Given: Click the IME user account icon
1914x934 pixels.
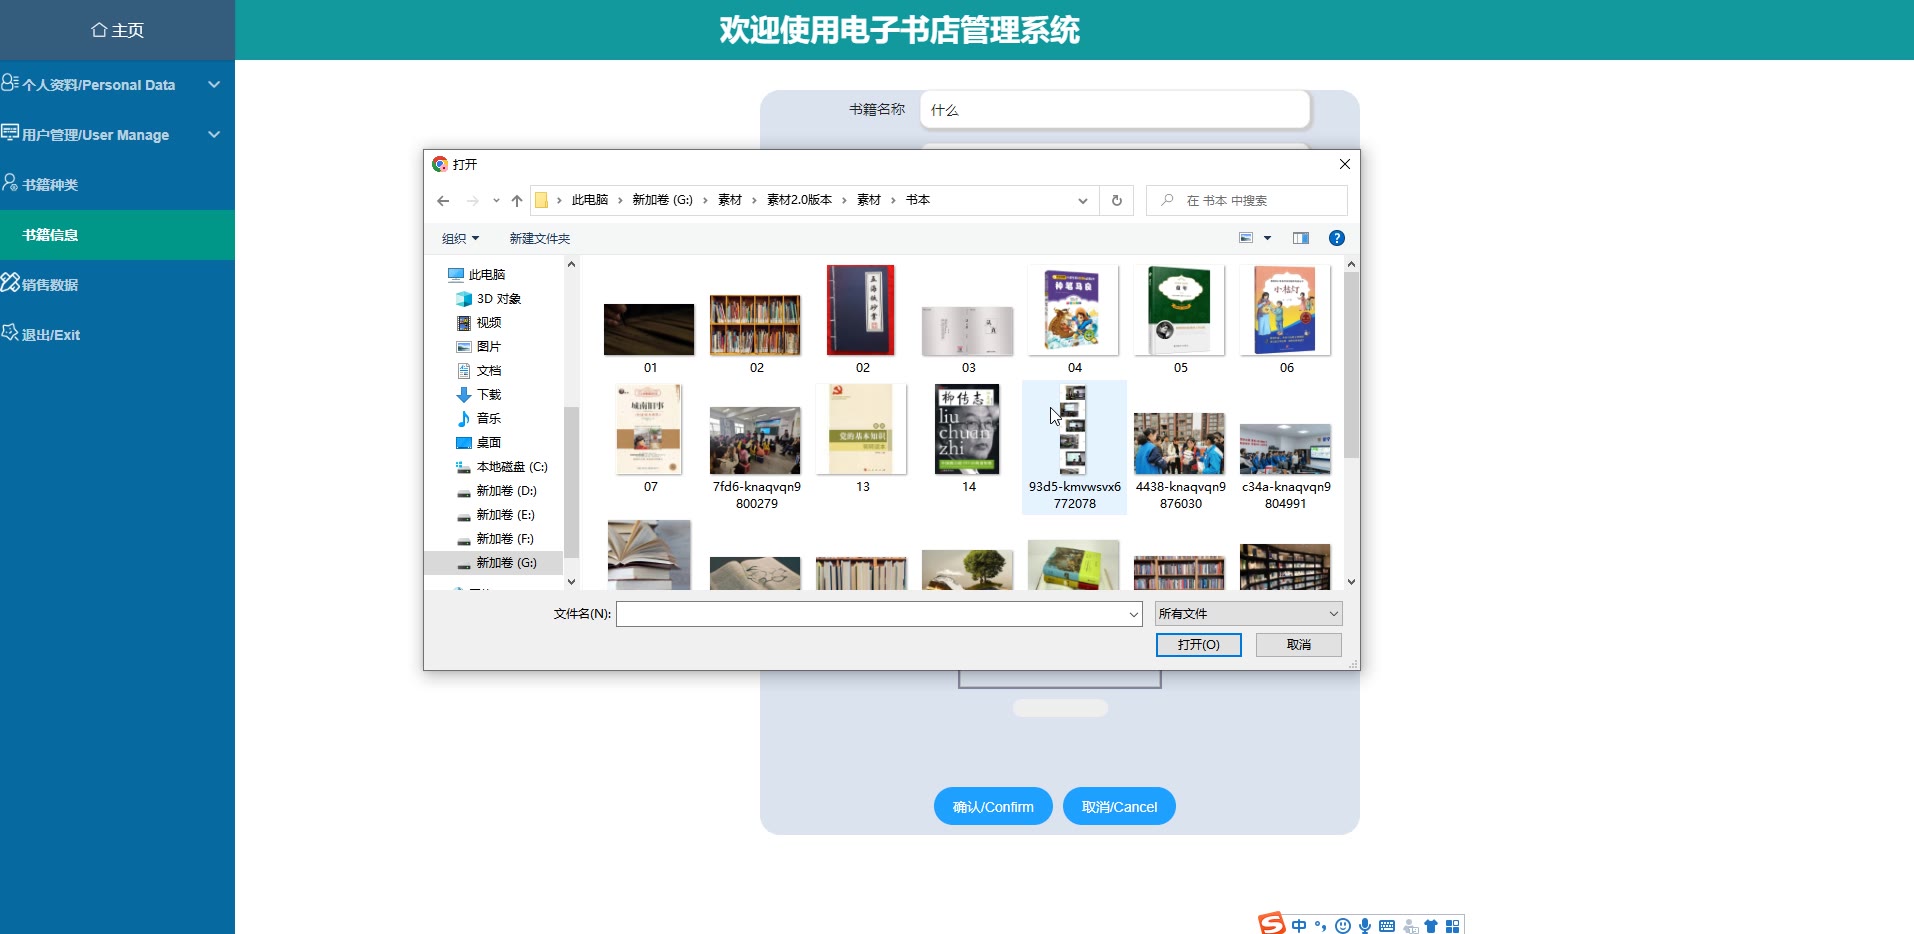Looking at the screenshot, I should [1410, 926].
